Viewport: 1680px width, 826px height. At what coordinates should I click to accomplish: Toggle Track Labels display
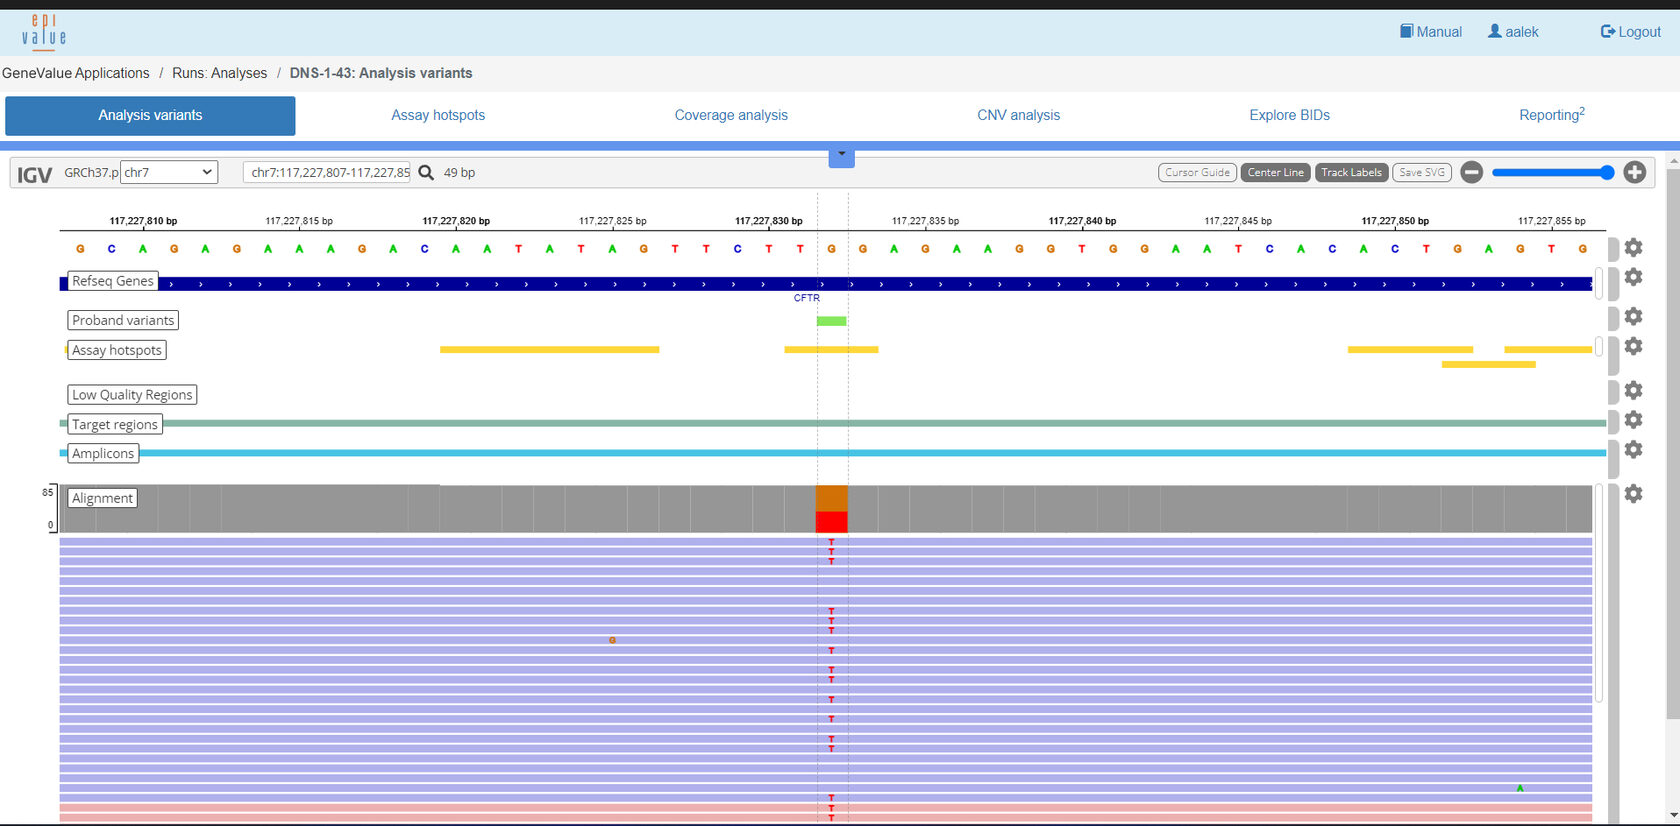[1351, 172]
